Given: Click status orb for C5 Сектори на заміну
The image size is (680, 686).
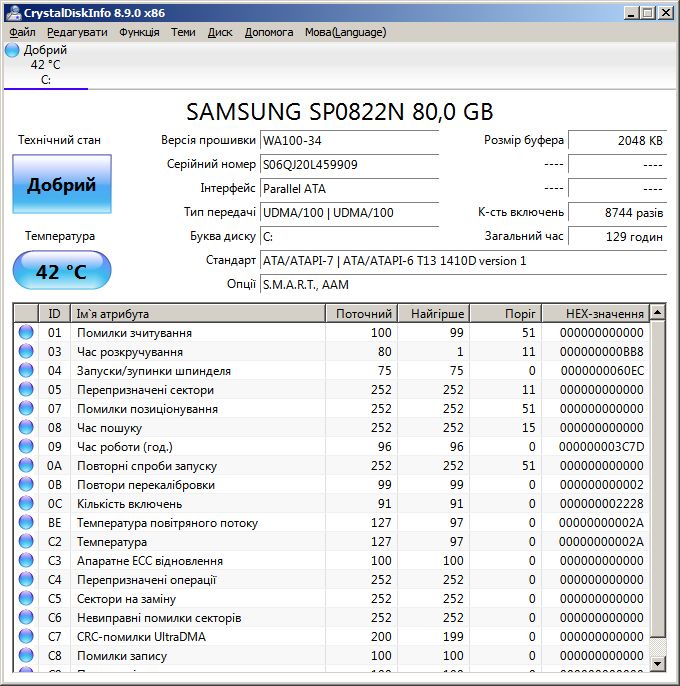Looking at the screenshot, I should point(26,598).
